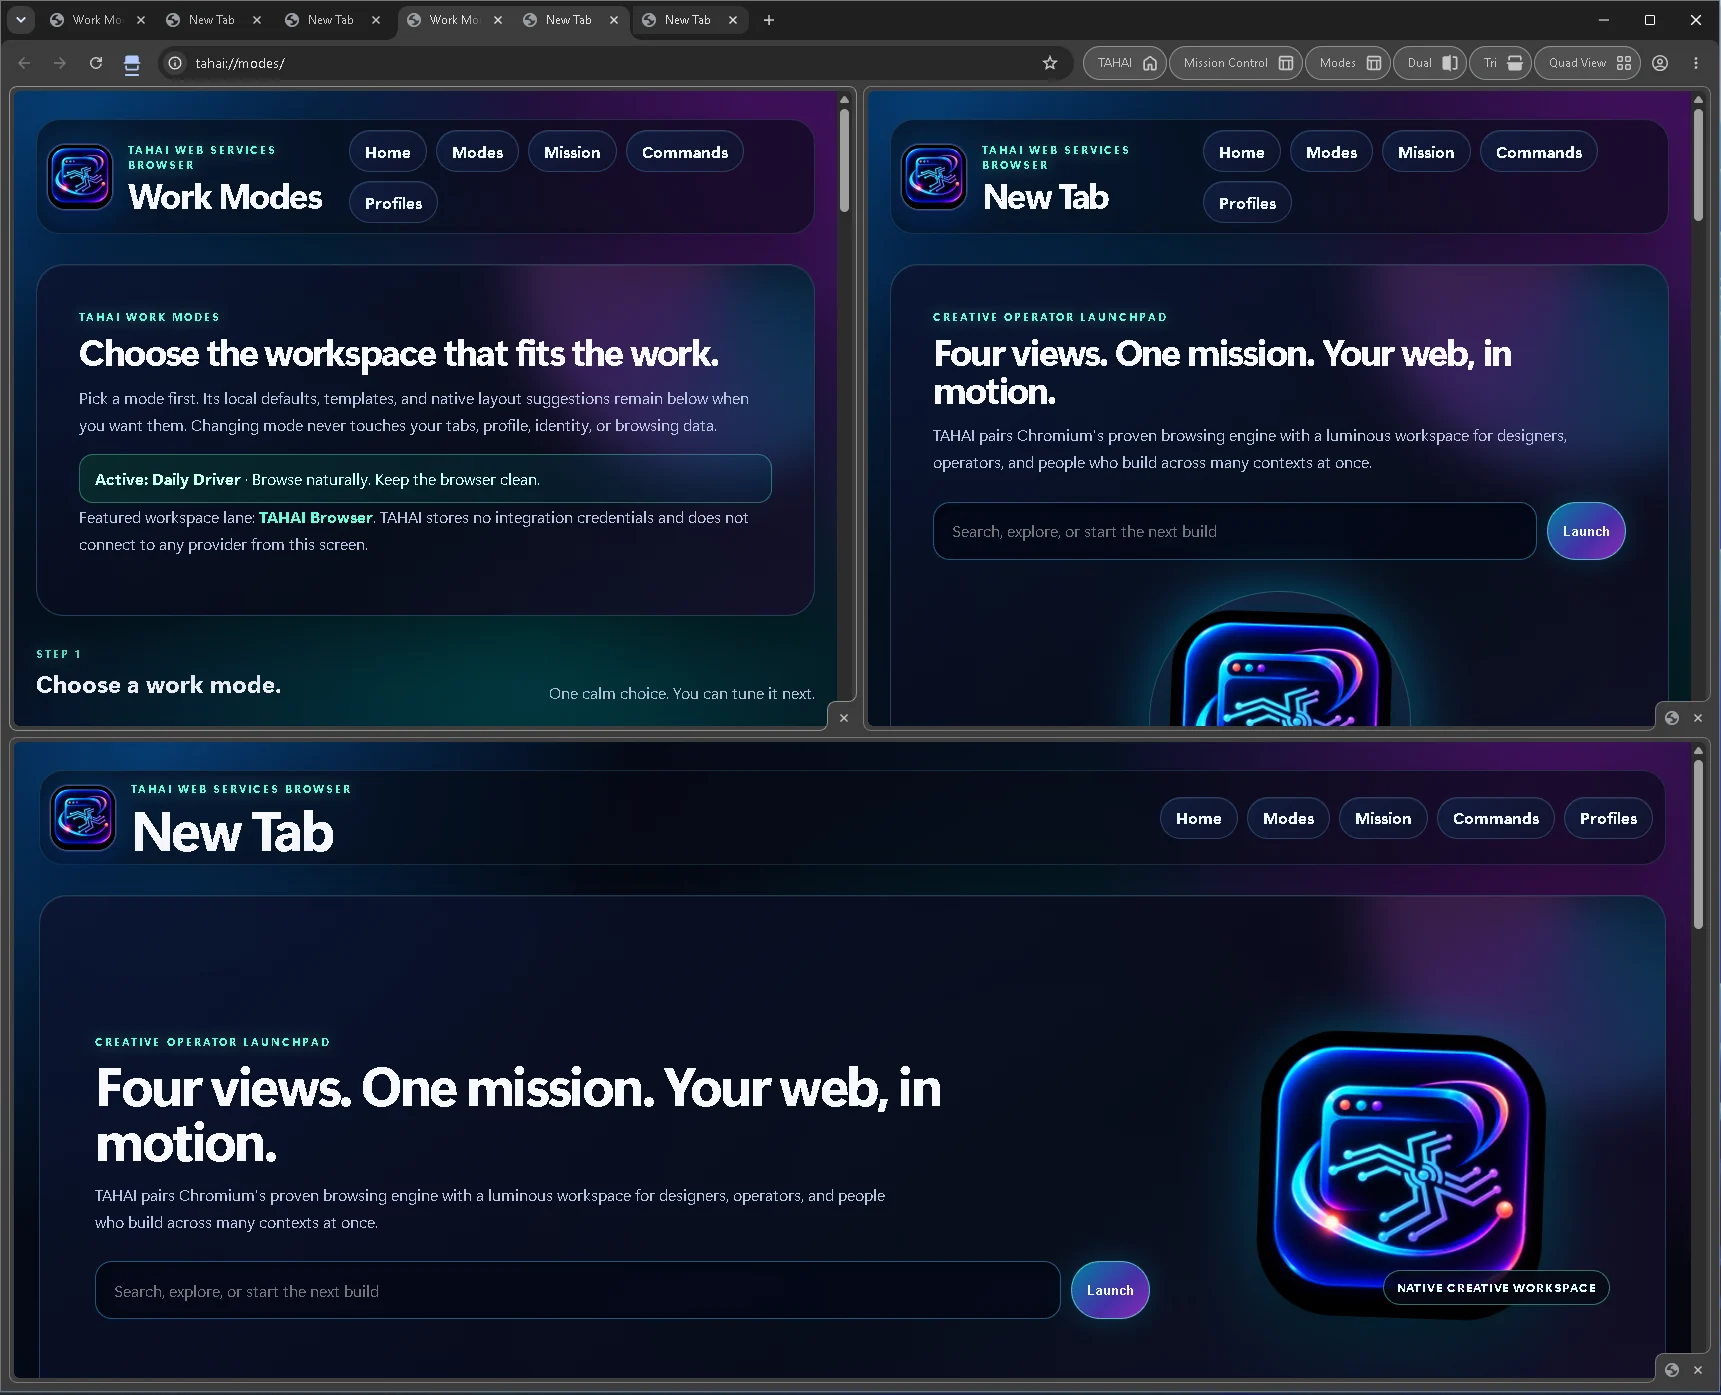This screenshot has width=1721, height=1395.
Task: View site information icon in the address bar
Action: pyautogui.click(x=175, y=63)
